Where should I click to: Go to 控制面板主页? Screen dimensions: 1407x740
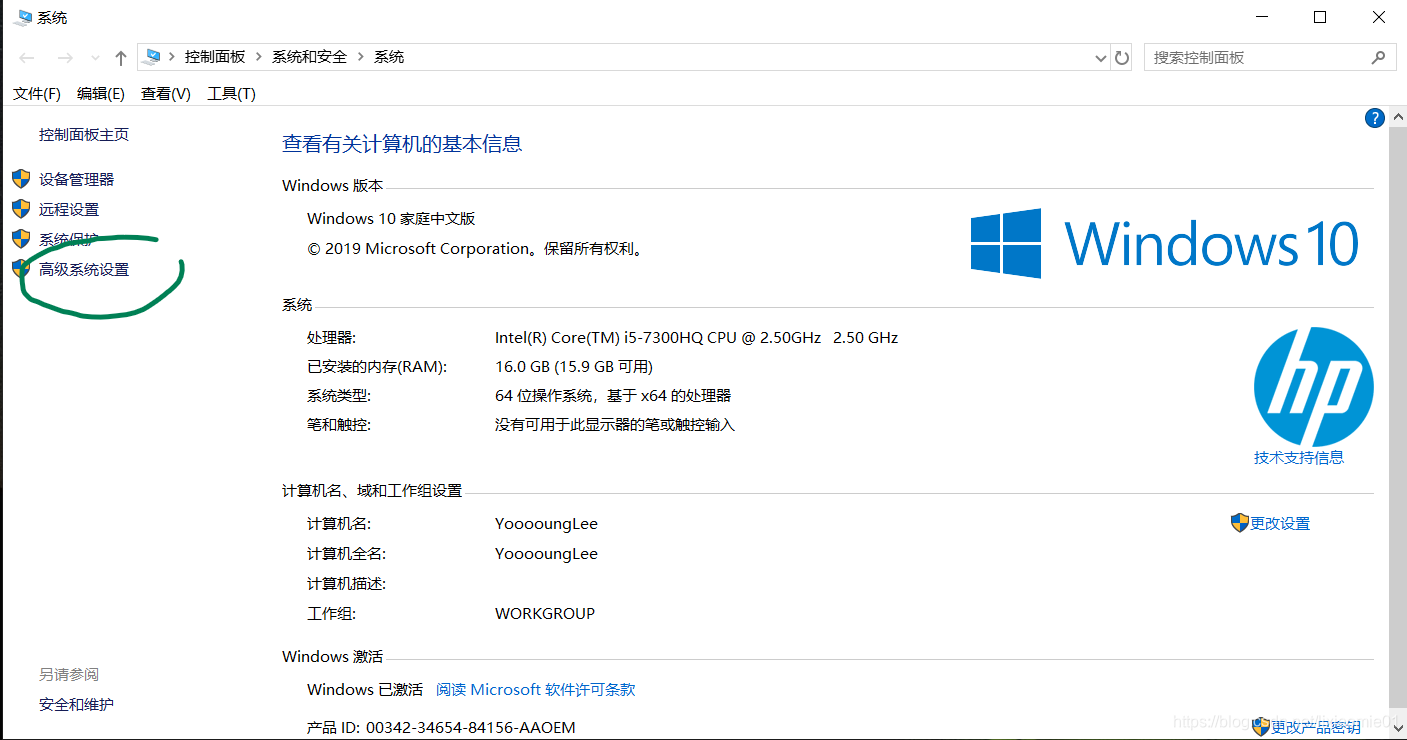point(84,134)
